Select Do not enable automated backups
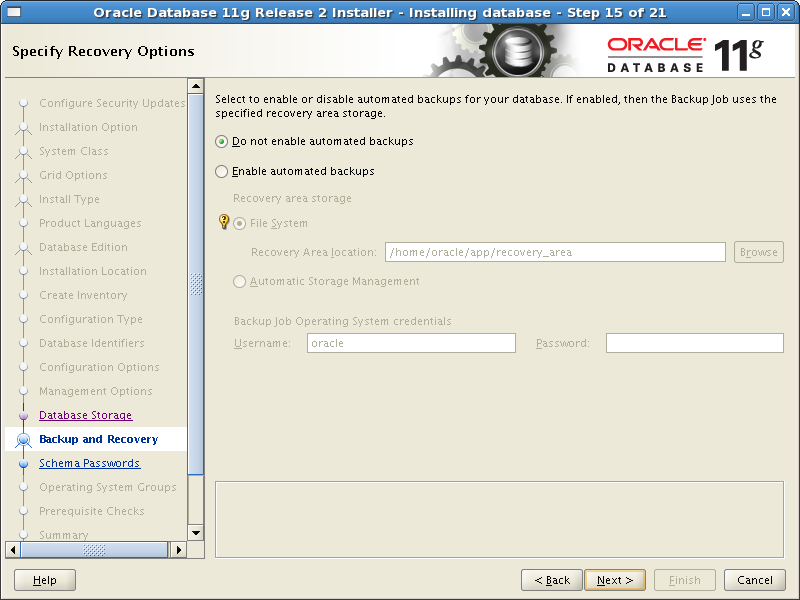Screen dimensions: 800x600 click(221, 141)
